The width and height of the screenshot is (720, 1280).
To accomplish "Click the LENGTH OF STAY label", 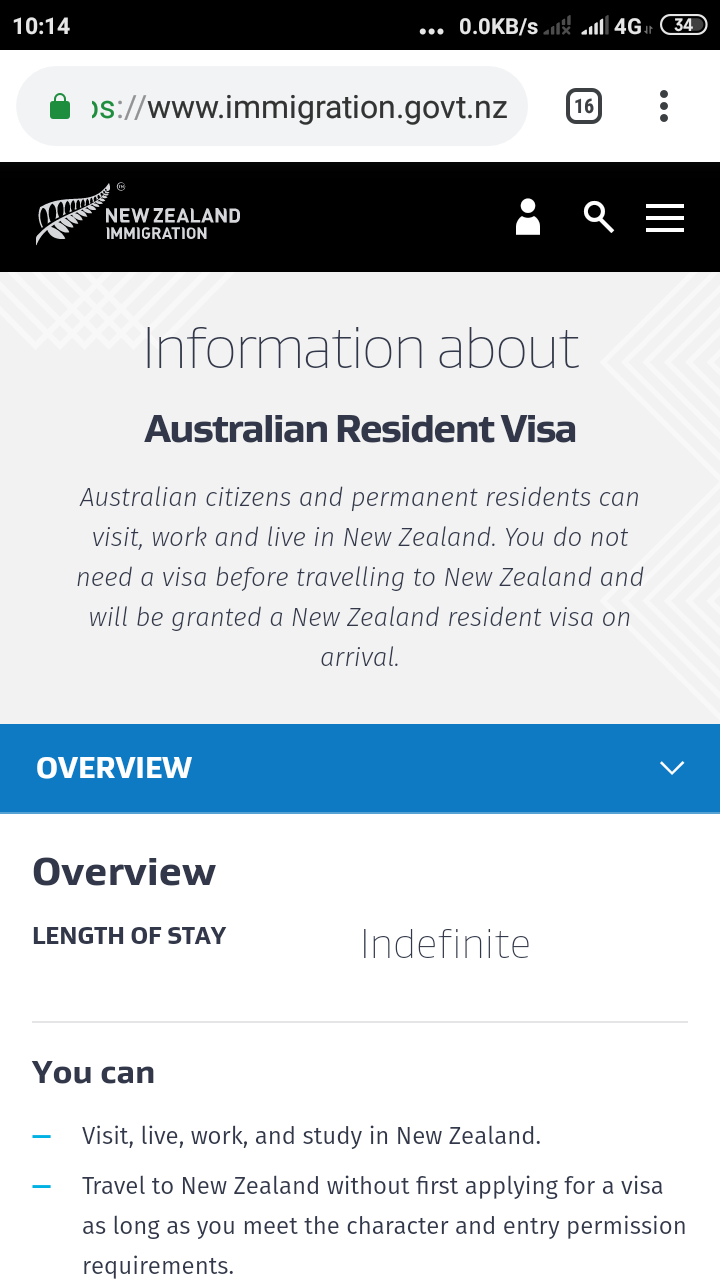I will (x=129, y=936).
